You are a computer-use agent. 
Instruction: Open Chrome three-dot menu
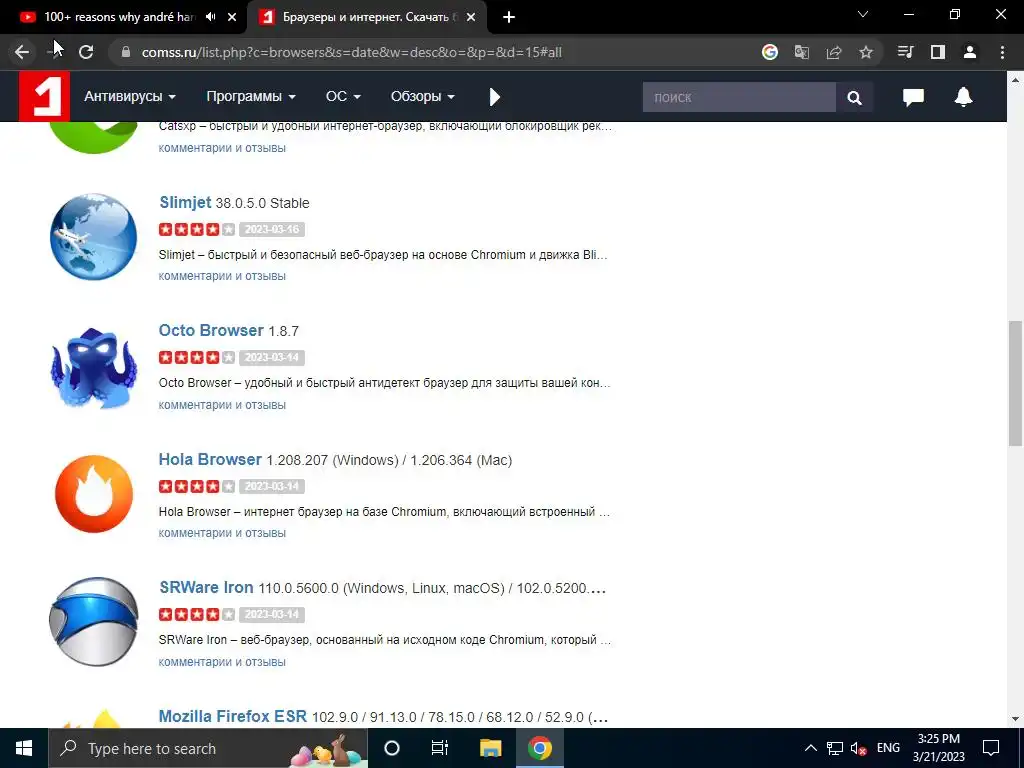[x=1002, y=52]
